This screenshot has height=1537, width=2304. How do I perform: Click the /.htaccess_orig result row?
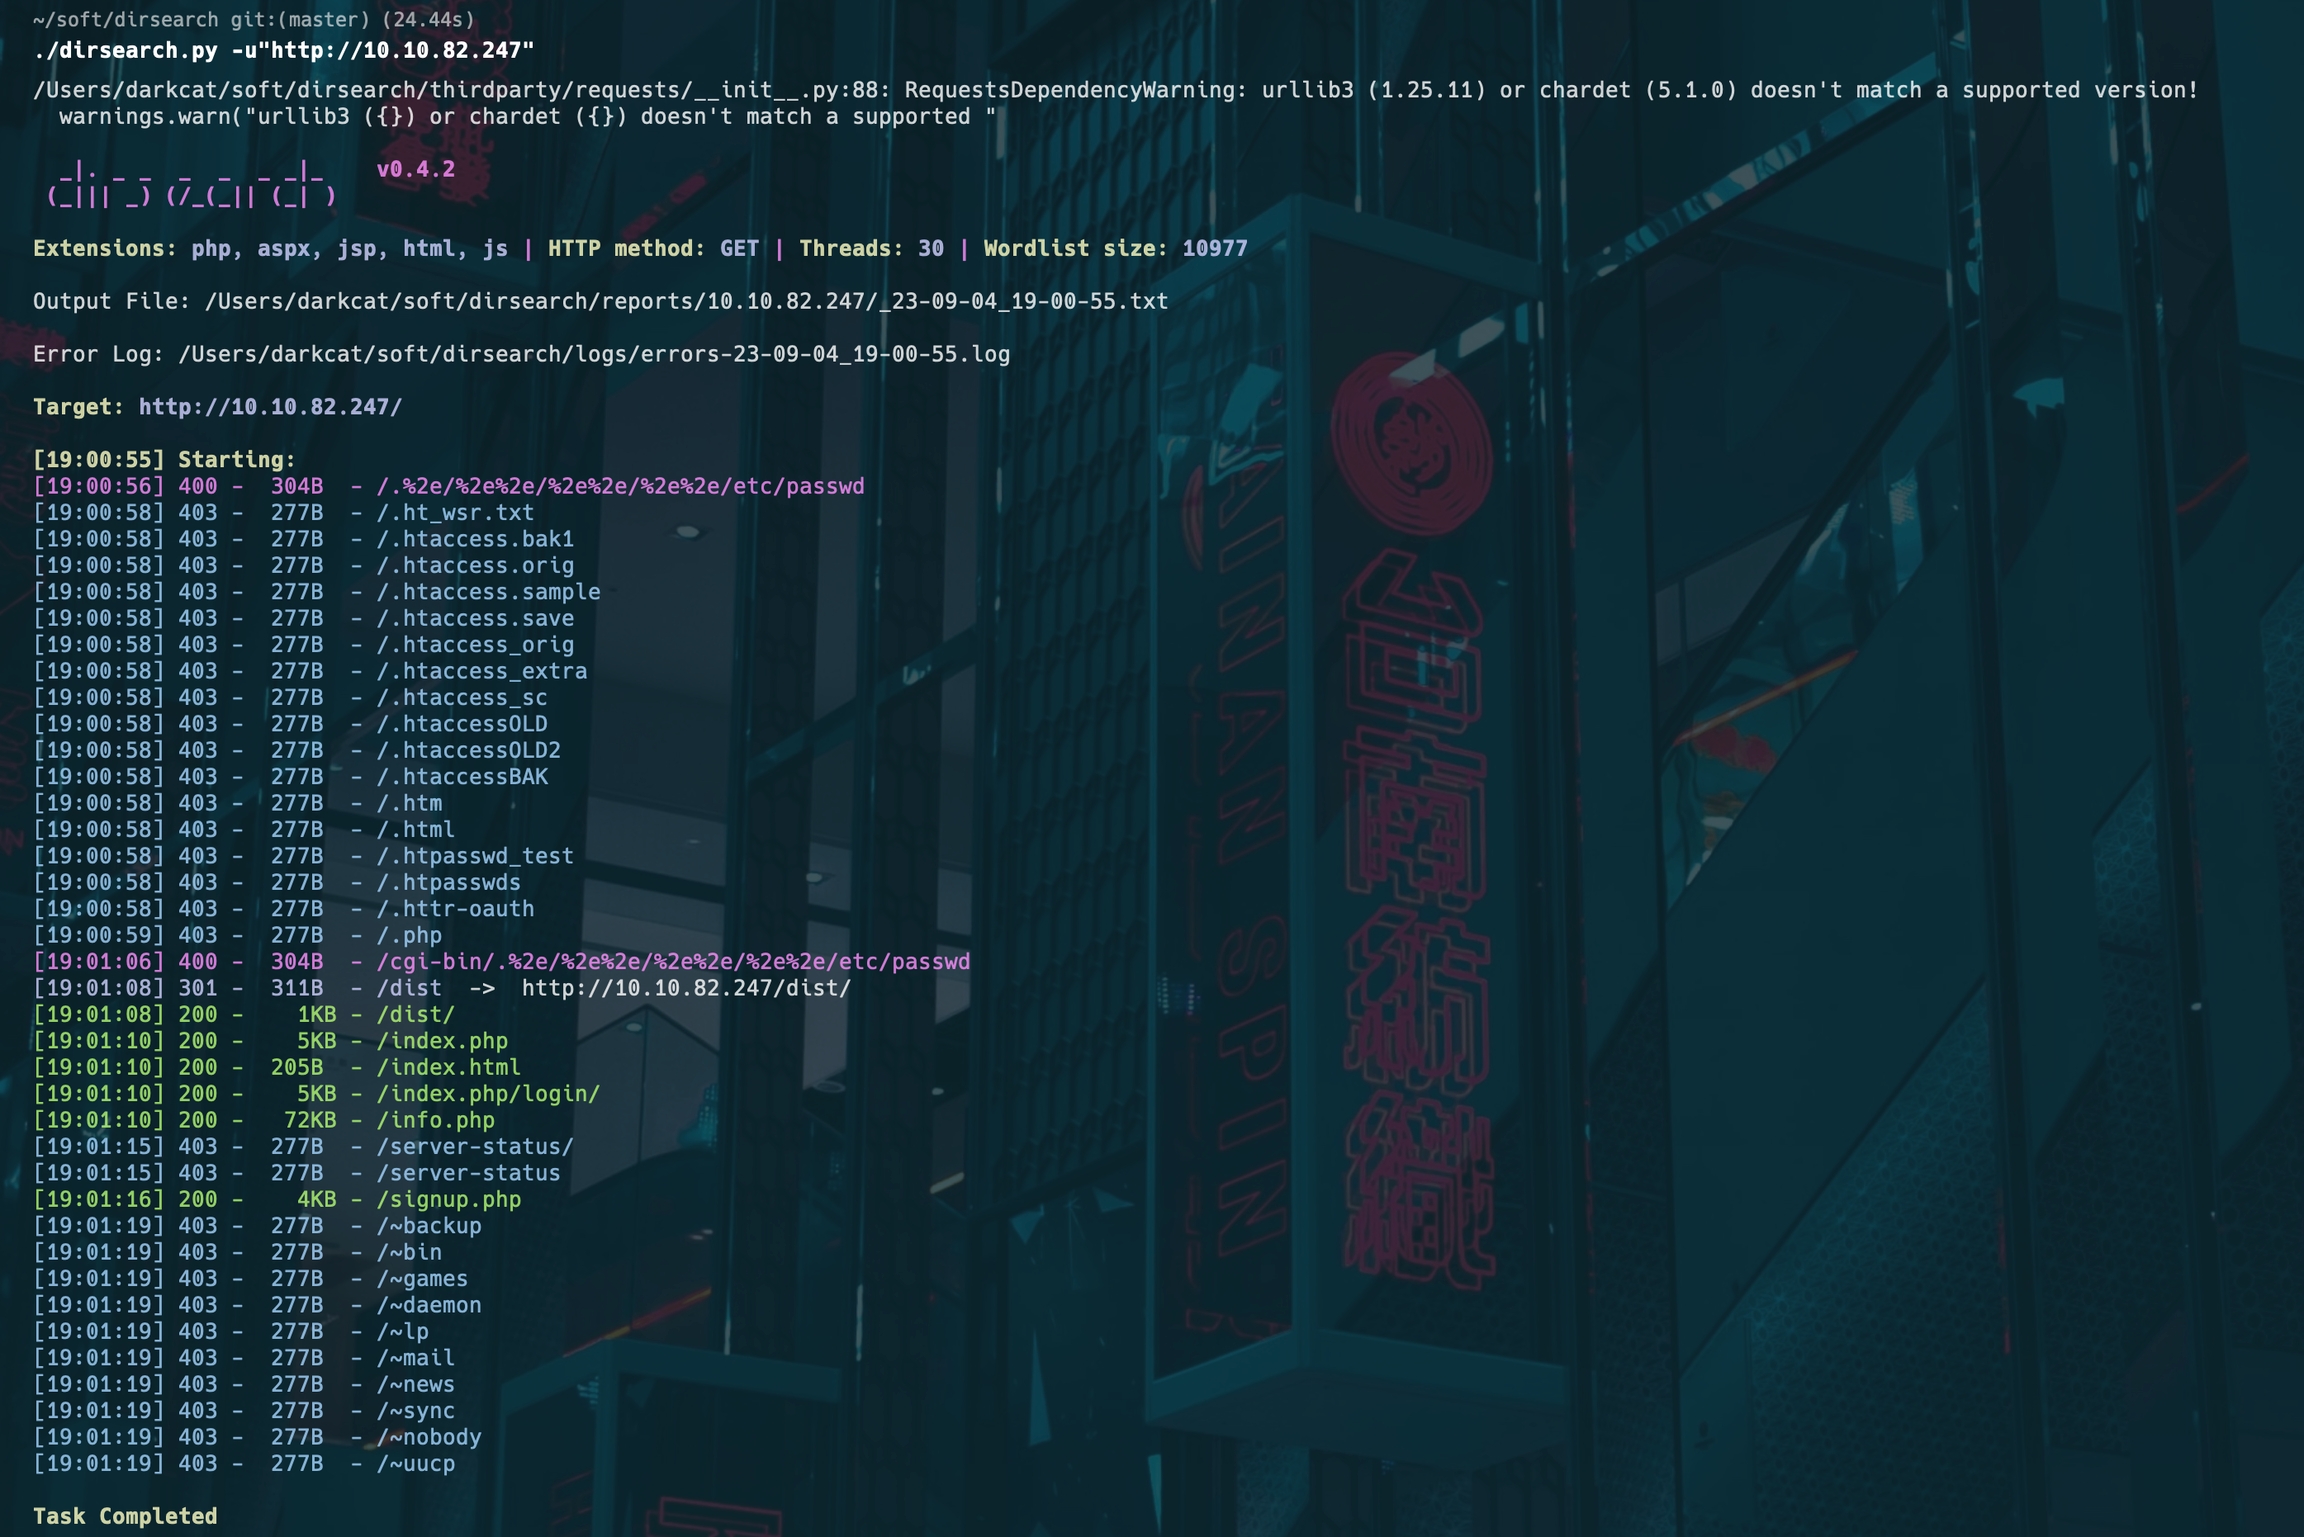coord(304,645)
